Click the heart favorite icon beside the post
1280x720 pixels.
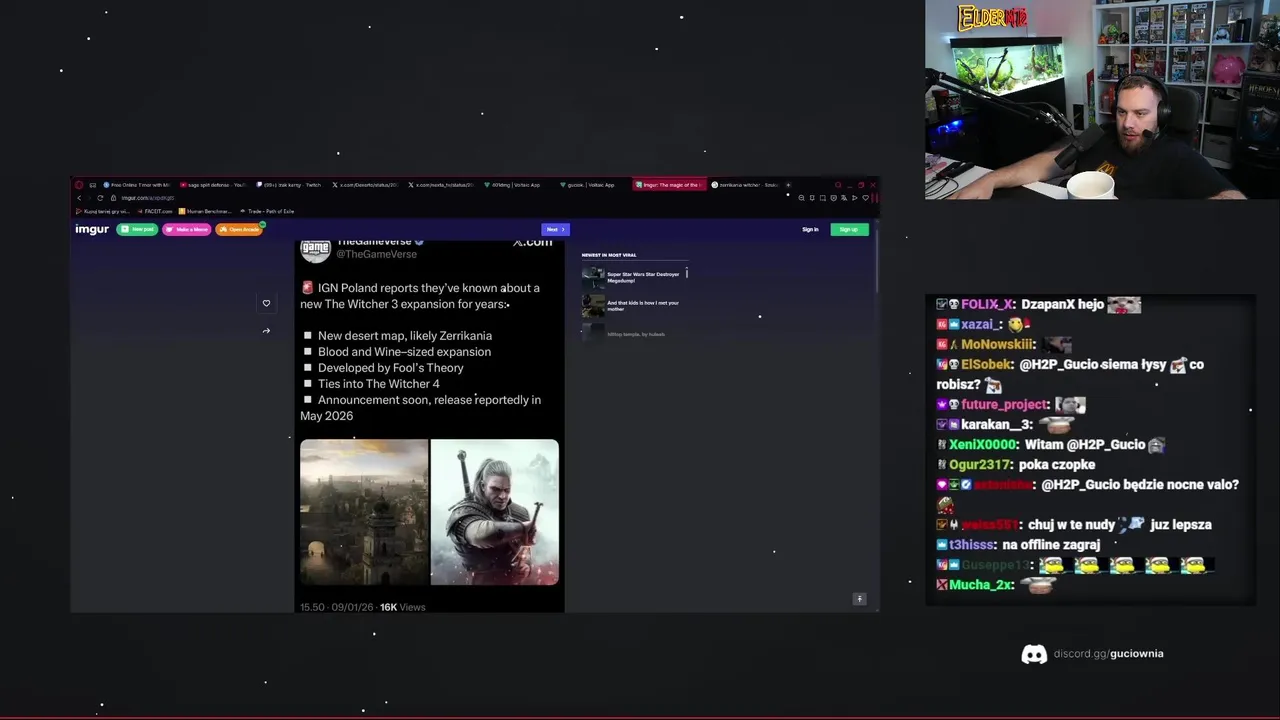coord(266,303)
